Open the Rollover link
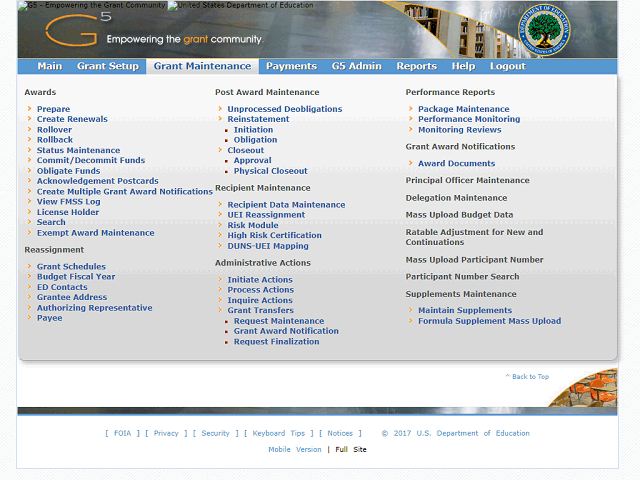 (x=54, y=130)
